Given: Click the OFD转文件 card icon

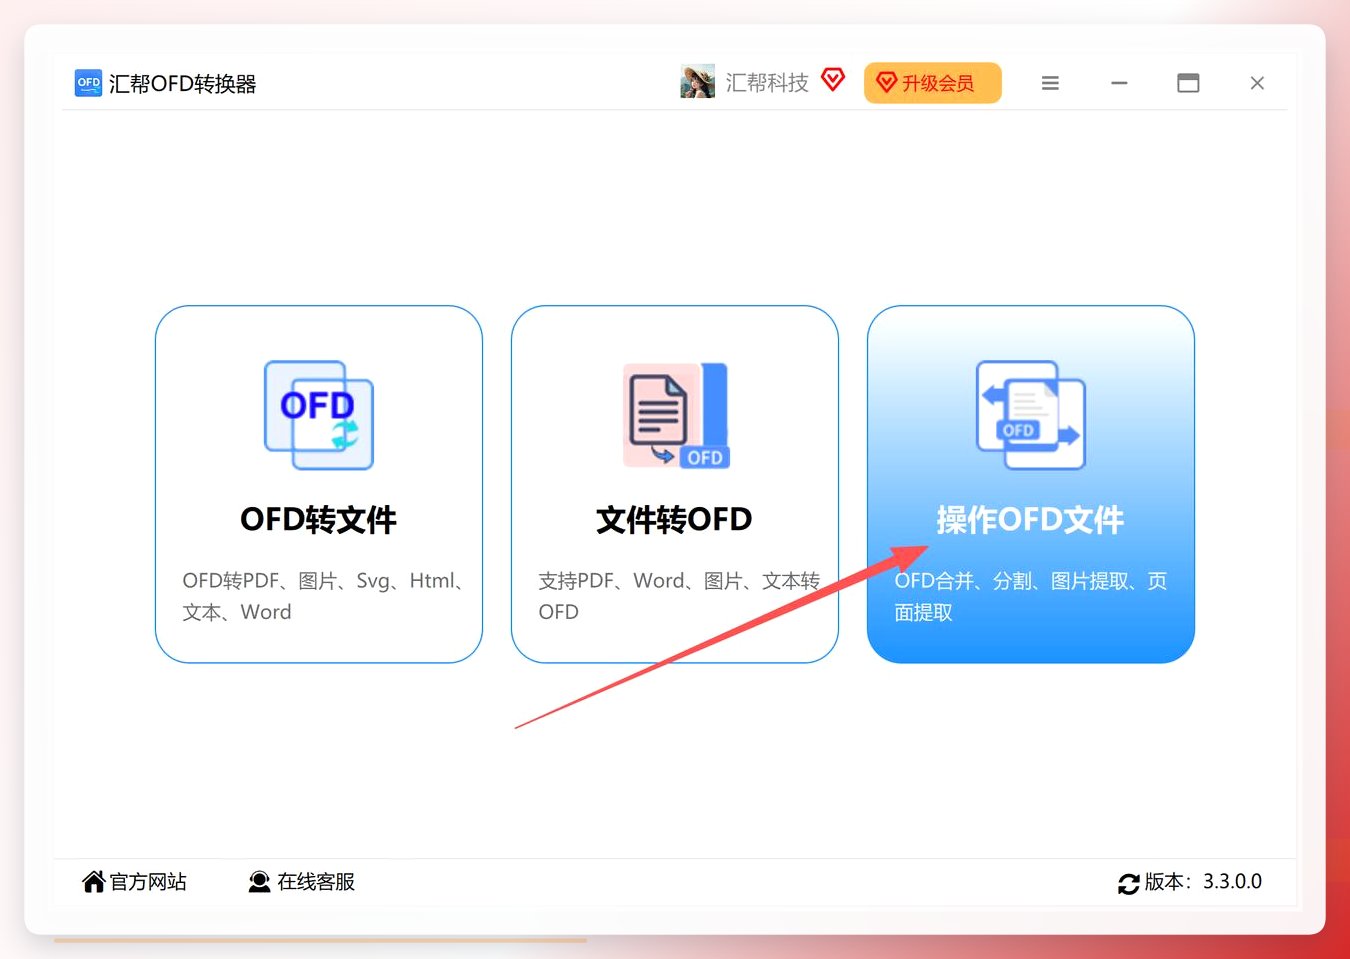Looking at the screenshot, I should (319, 415).
